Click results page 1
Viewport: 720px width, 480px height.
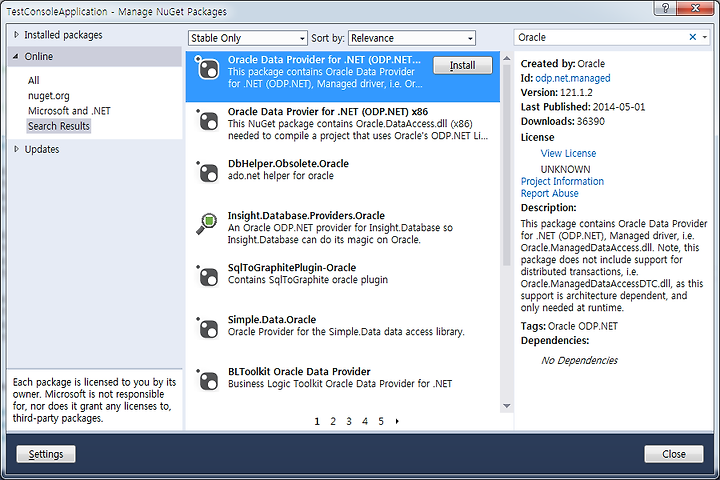[x=317, y=421]
